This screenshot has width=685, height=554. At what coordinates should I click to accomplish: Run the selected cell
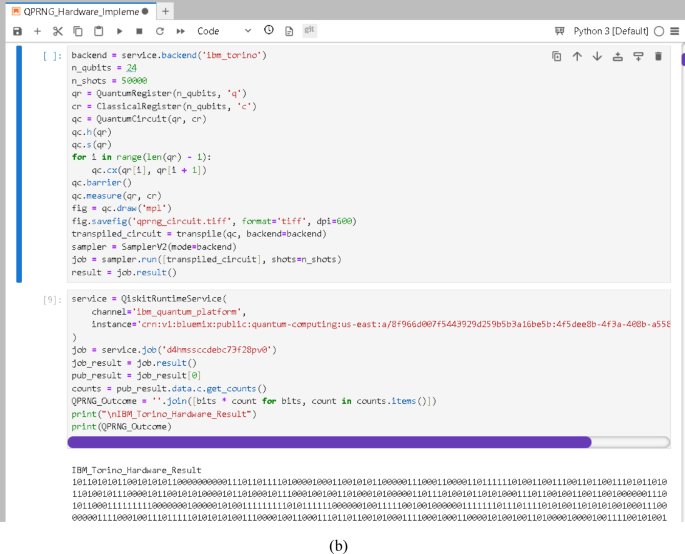tap(119, 31)
